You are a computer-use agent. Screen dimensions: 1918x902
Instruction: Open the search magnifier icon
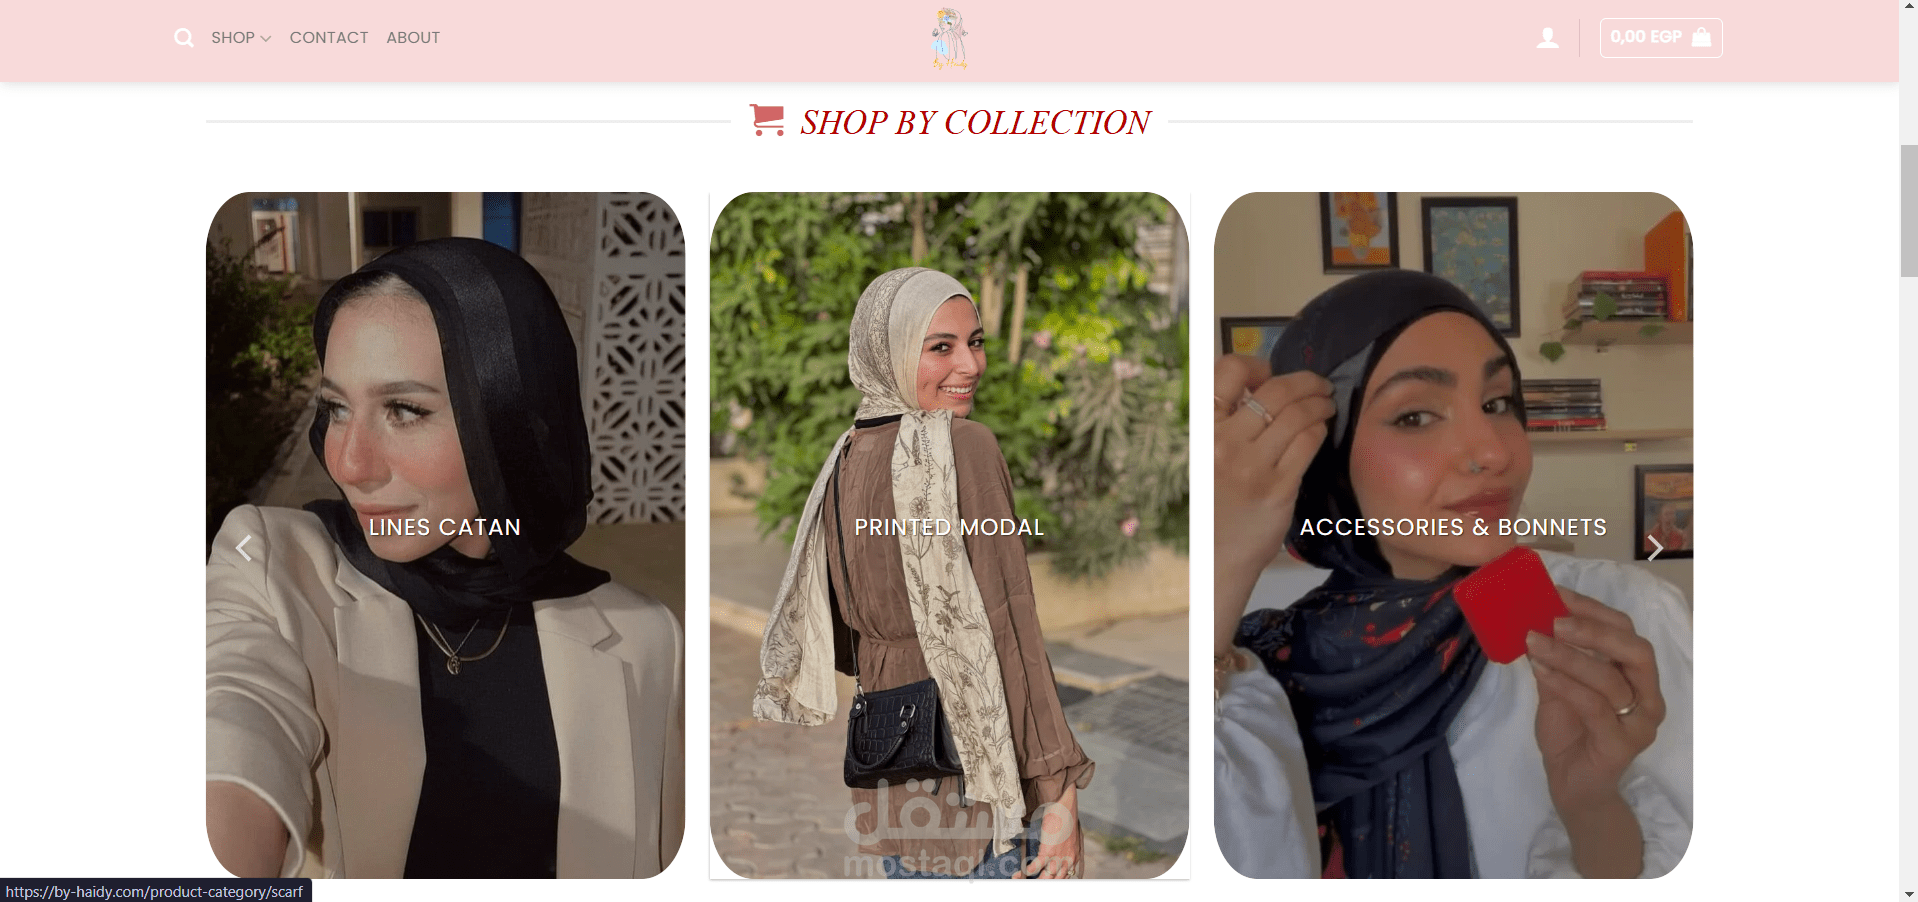[x=184, y=38]
